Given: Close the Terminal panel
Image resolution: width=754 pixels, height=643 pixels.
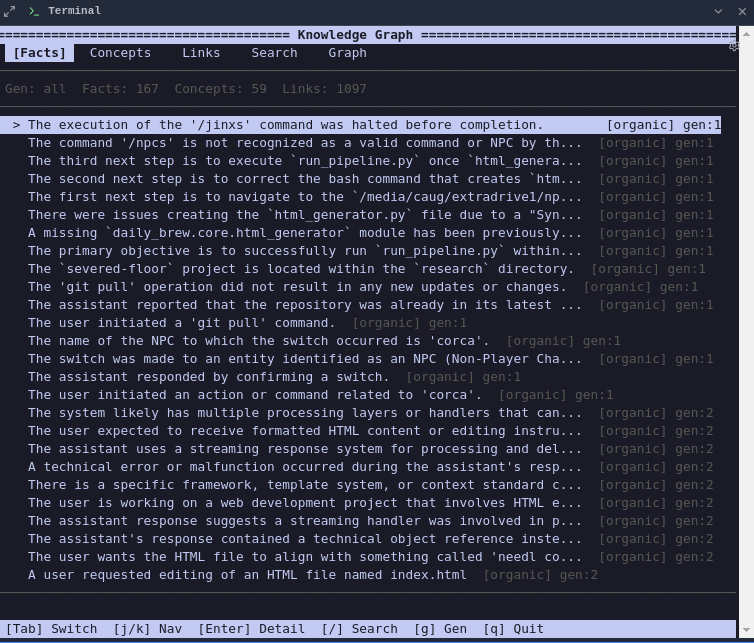Looking at the screenshot, I should pos(742,11).
